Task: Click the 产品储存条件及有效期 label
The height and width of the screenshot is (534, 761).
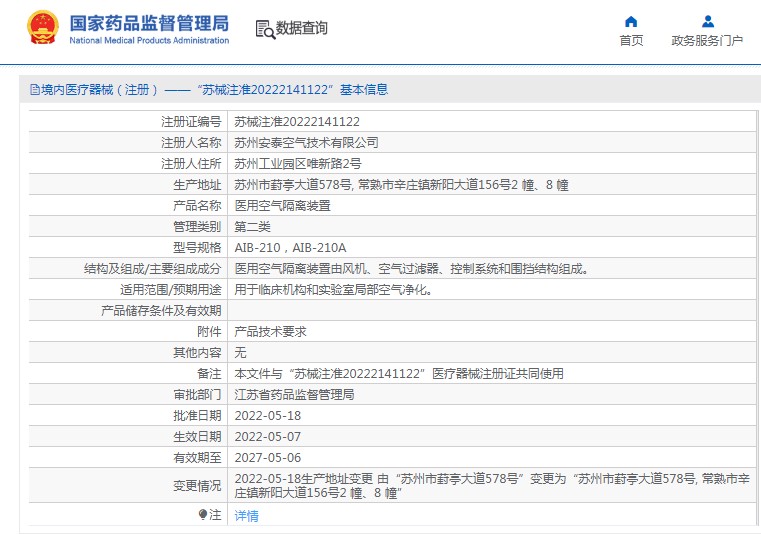Action: [161, 311]
